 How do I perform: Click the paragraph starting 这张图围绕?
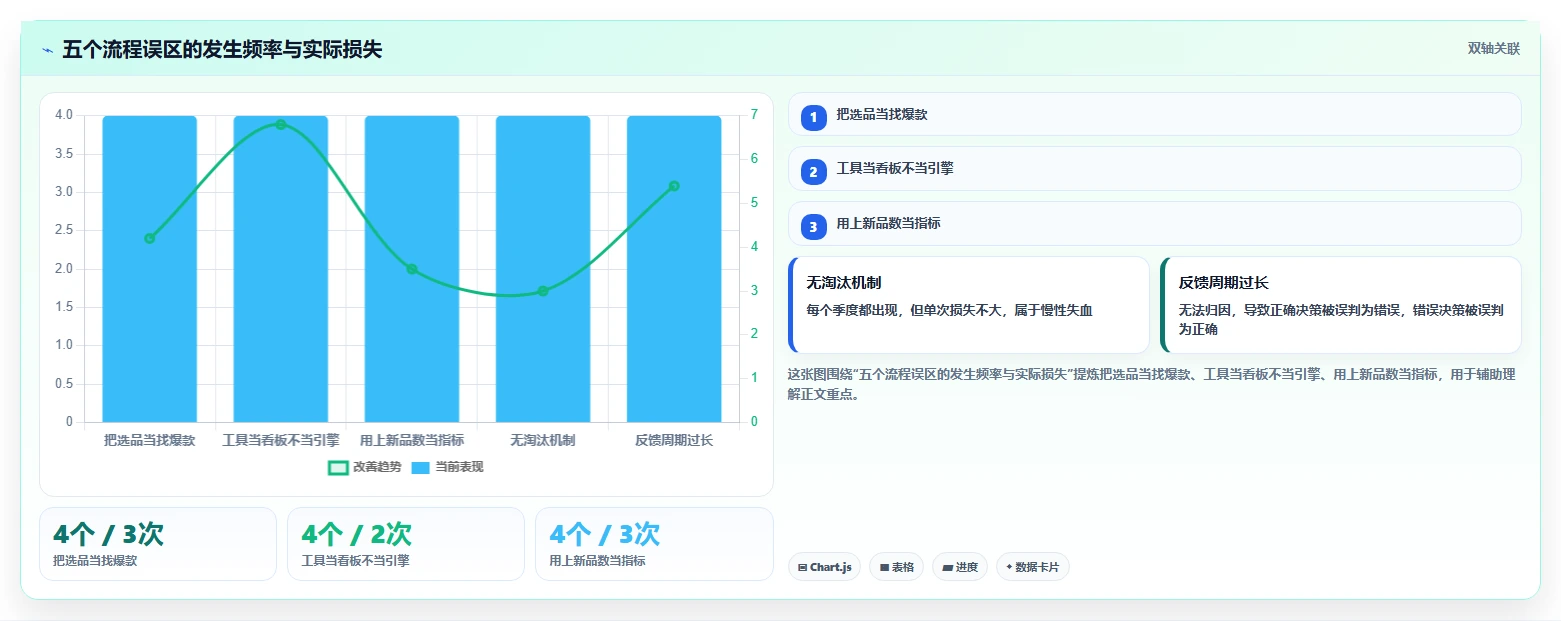click(1152, 384)
